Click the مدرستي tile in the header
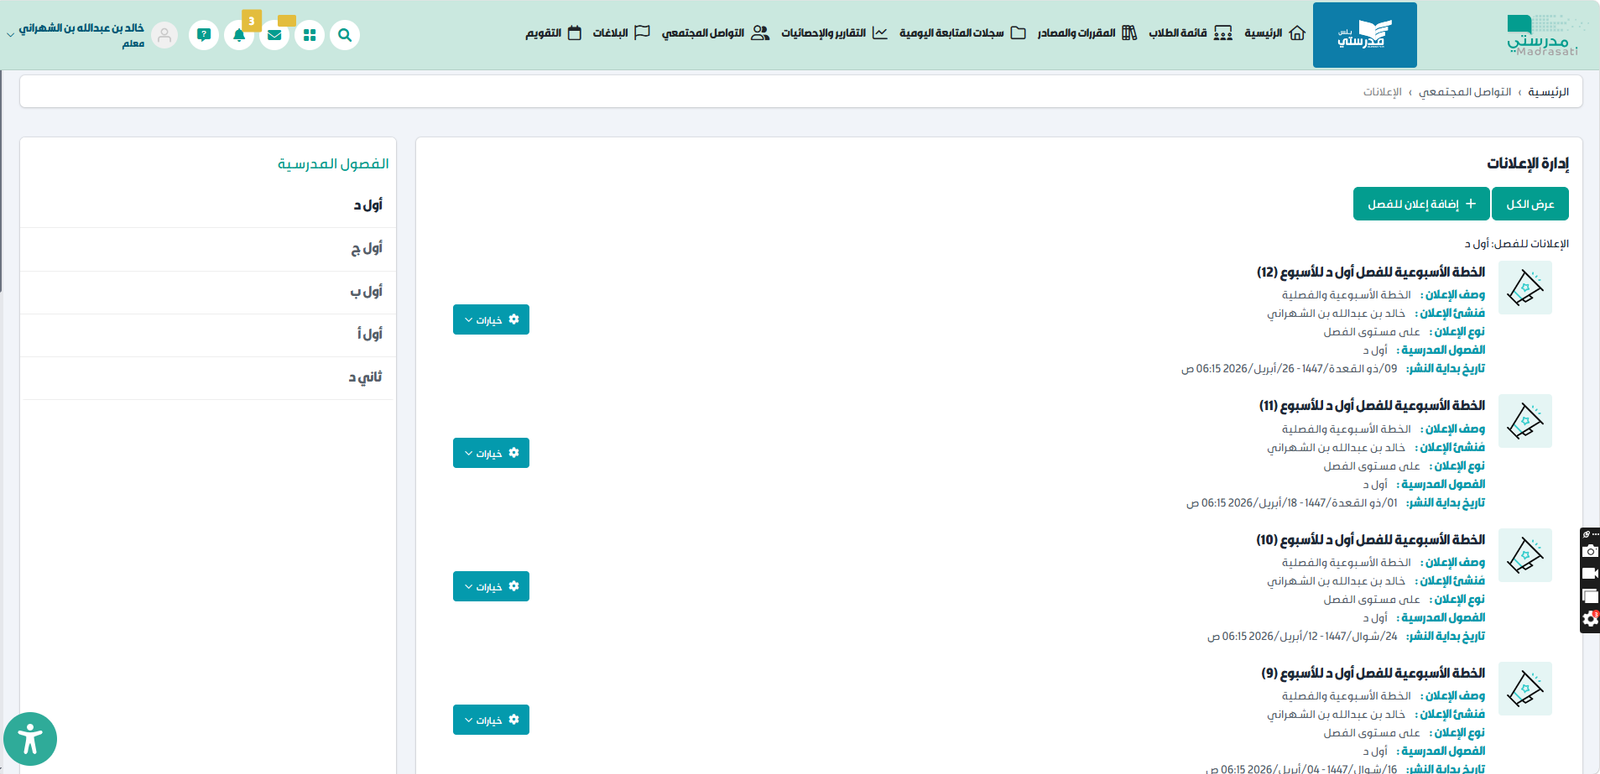Viewport: 1600px width, 774px height. [x=1365, y=35]
